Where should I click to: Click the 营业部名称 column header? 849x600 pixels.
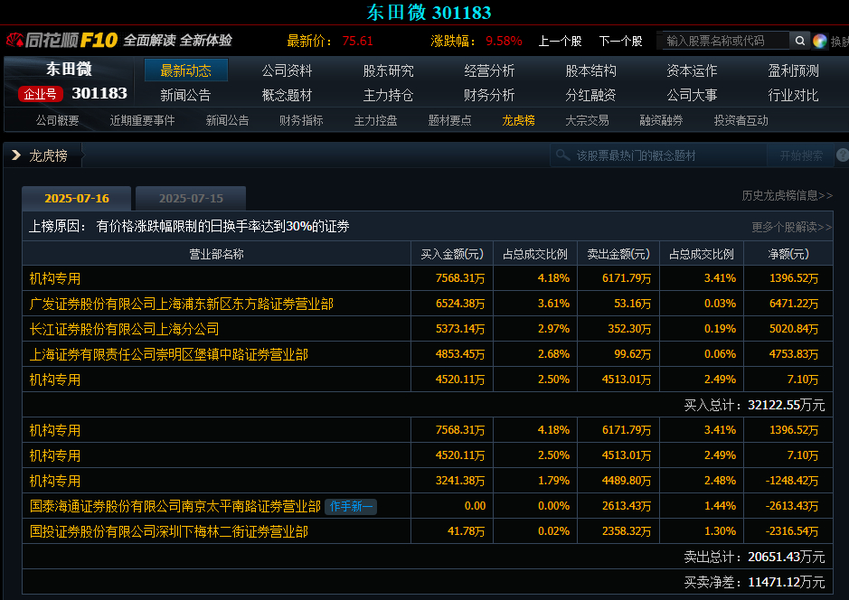(x=217, y=254)
